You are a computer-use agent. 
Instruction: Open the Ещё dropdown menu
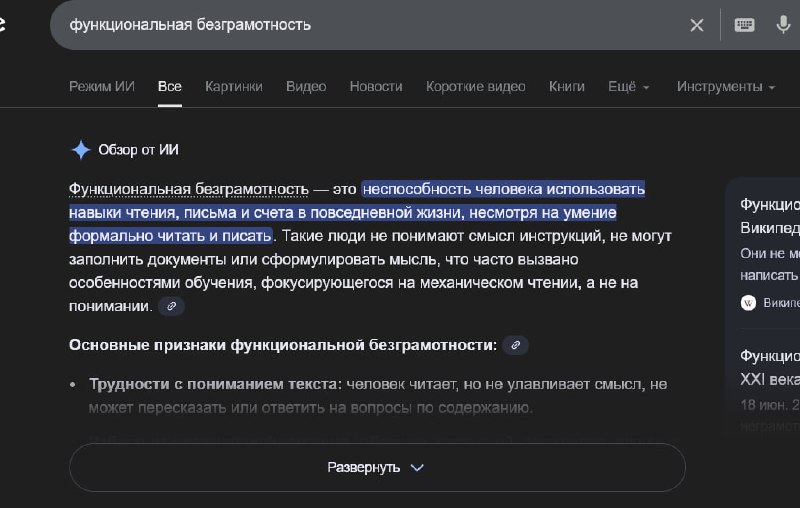pos(628,87)
